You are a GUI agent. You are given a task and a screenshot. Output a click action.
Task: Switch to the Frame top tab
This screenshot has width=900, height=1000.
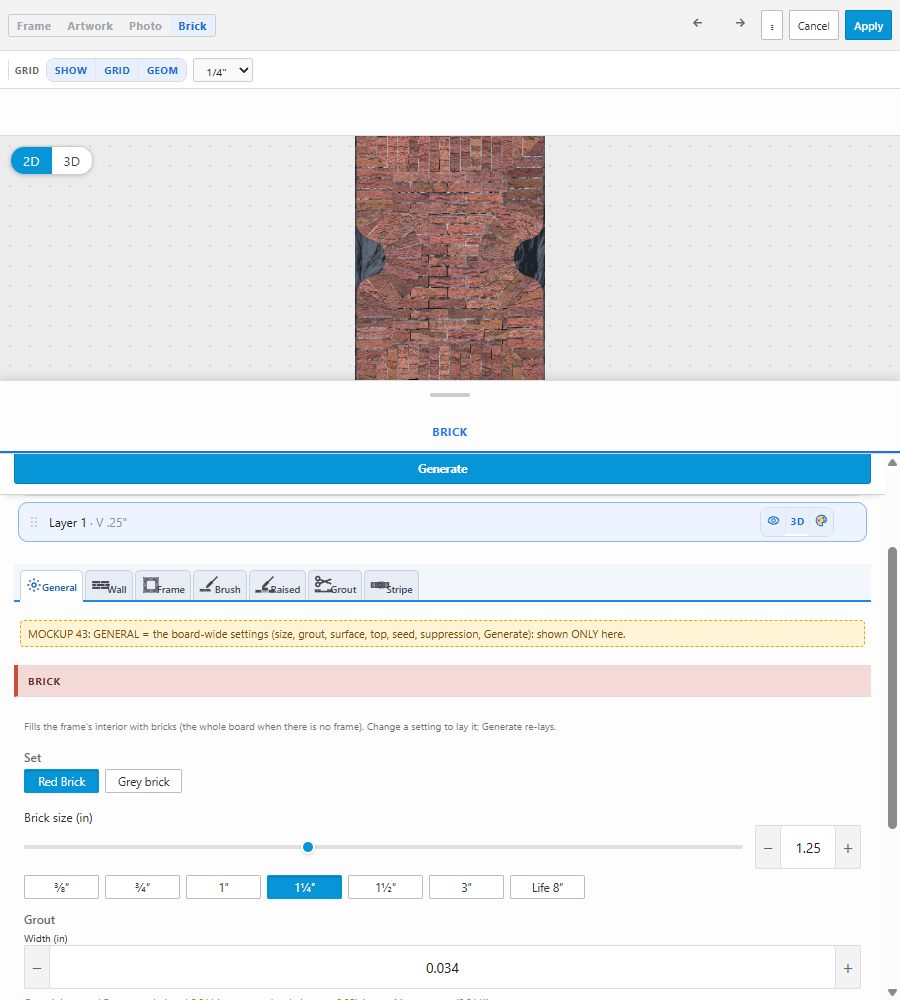tap(34, 26)
